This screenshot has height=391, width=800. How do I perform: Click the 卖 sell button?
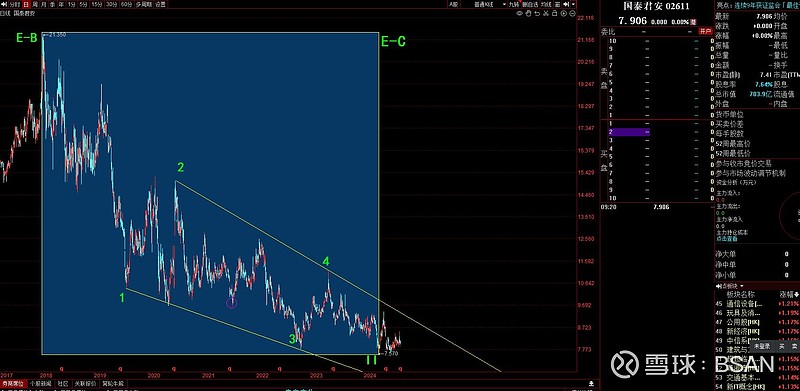point(794,346)
